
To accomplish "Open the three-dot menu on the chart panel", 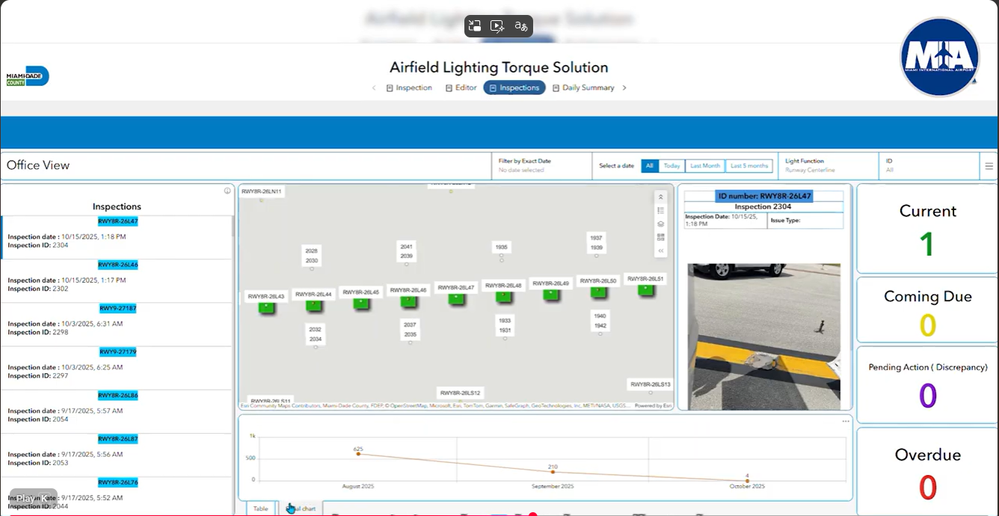I will (x=845, y=421).
